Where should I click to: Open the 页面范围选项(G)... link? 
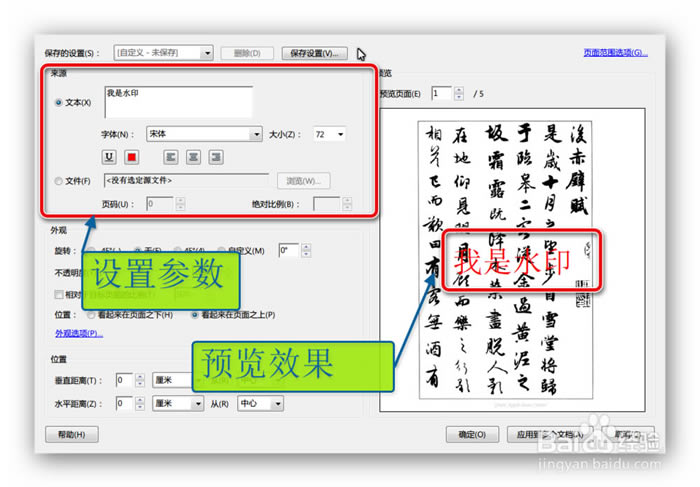616,53
